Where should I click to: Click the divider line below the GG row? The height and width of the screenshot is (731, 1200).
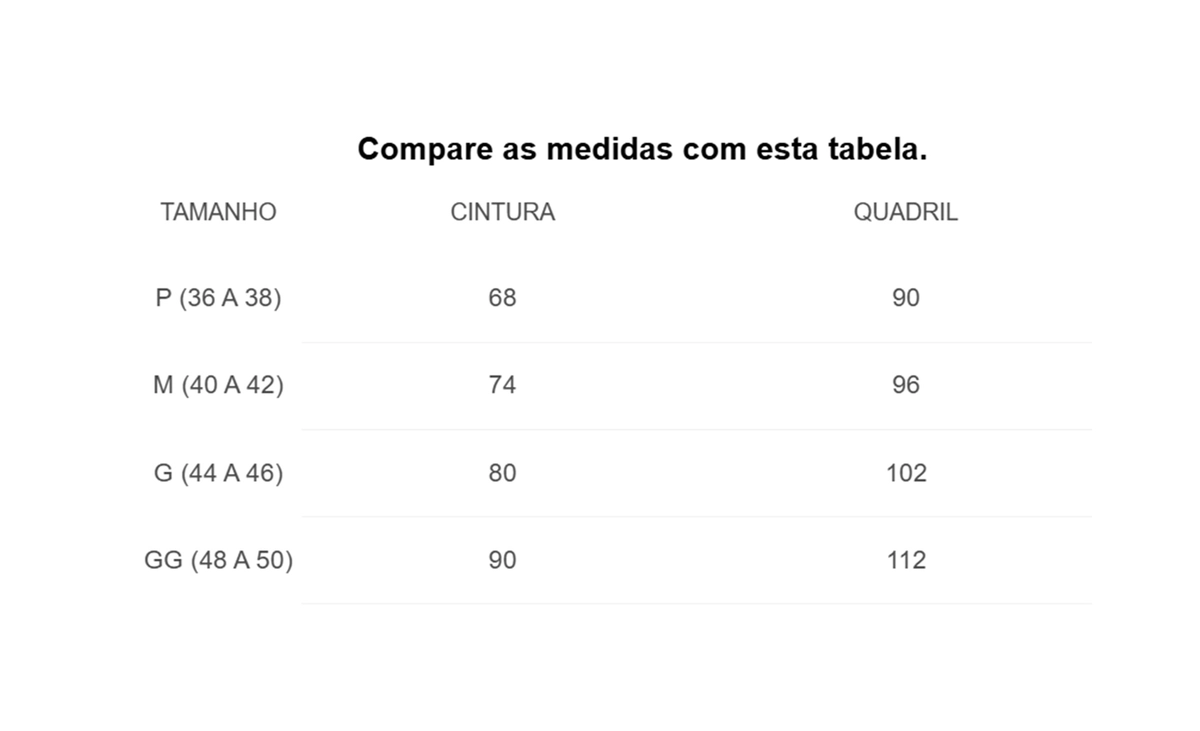pos(696,603)
